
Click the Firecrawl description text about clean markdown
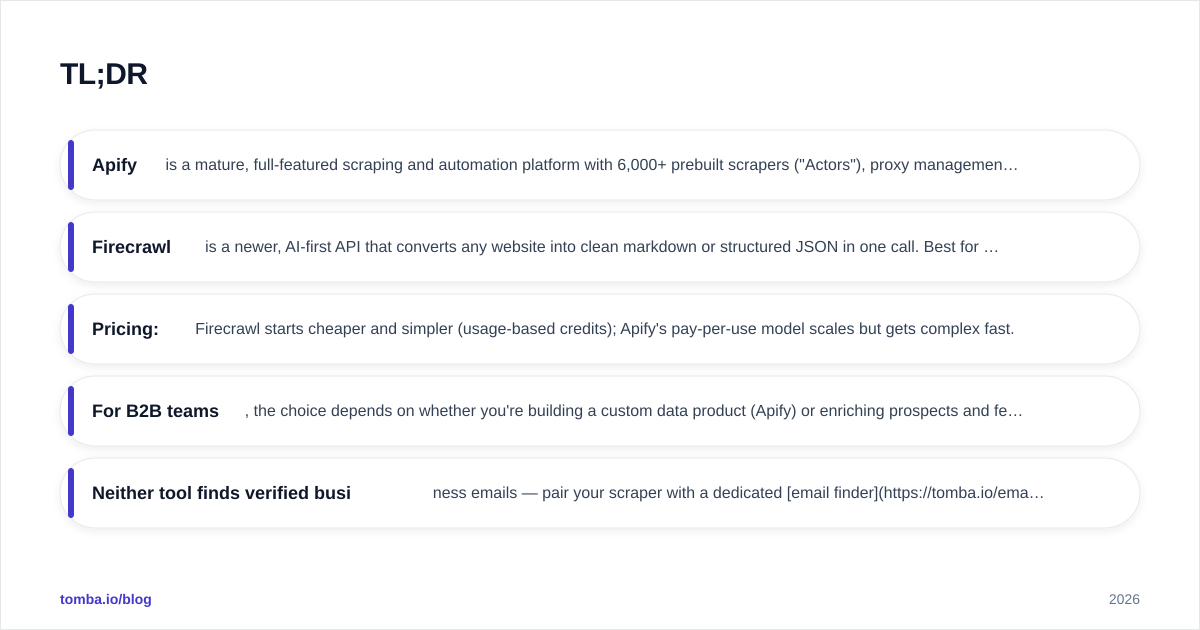[x=602, y=247]
